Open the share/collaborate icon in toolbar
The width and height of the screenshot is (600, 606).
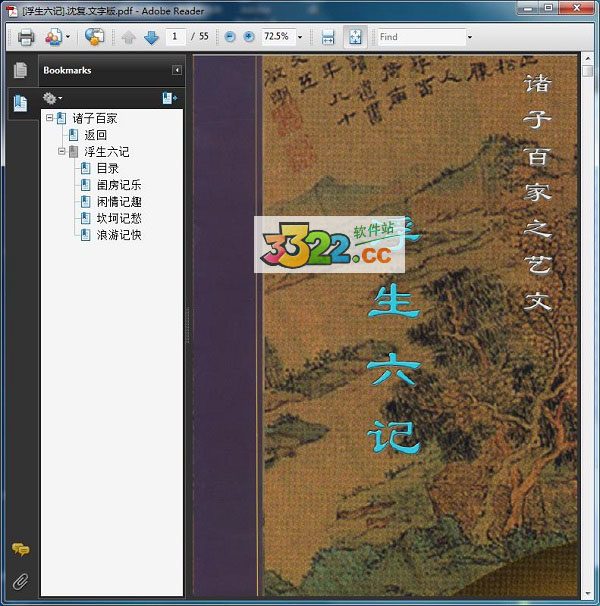tap(54, 37)
